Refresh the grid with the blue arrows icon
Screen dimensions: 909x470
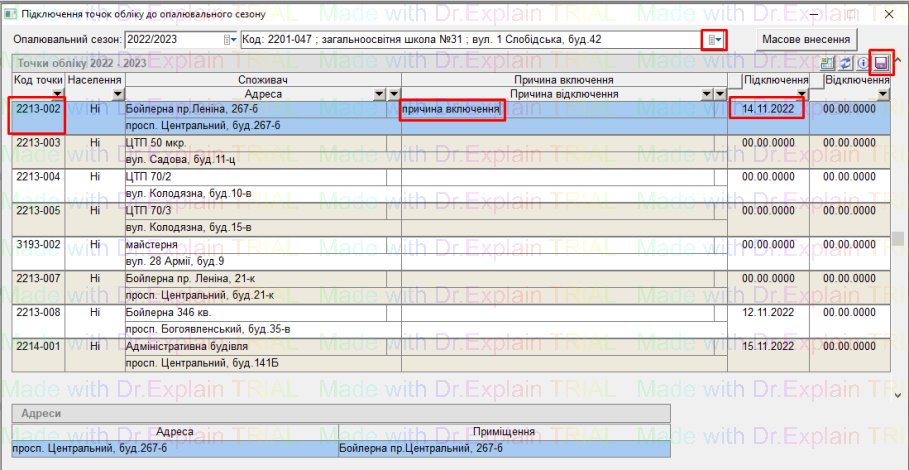point(845,62)
